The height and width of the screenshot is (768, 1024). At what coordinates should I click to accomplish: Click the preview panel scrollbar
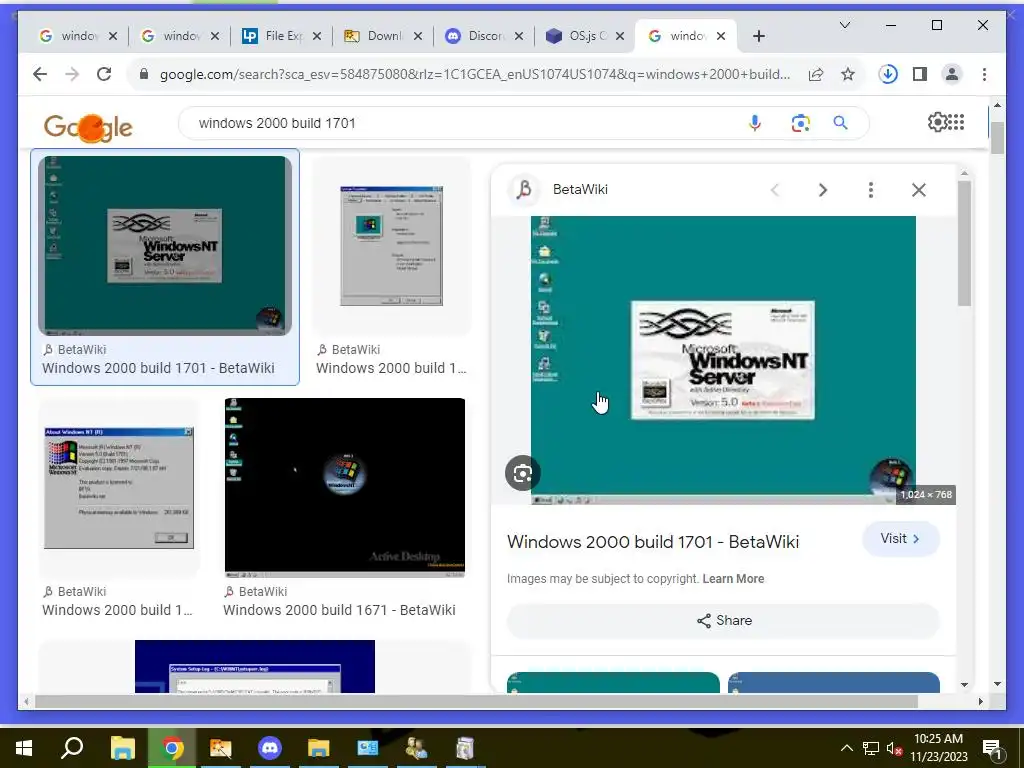tap(965, 243)
